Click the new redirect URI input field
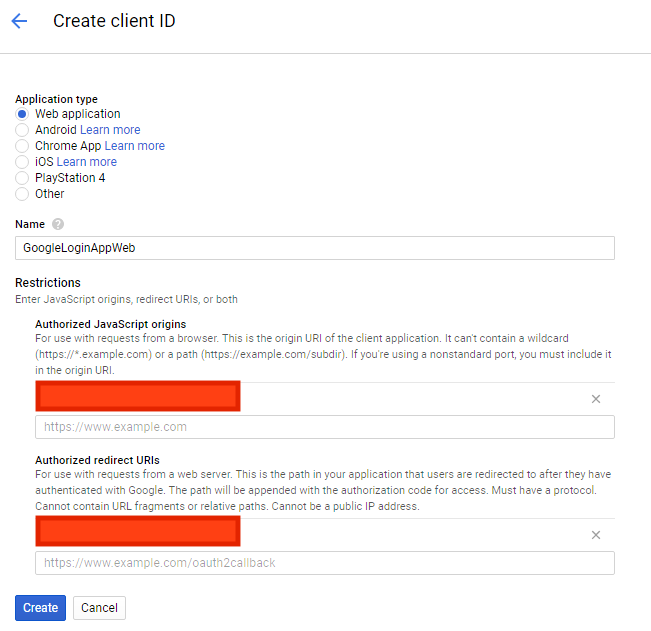 (x=325, y=563)
